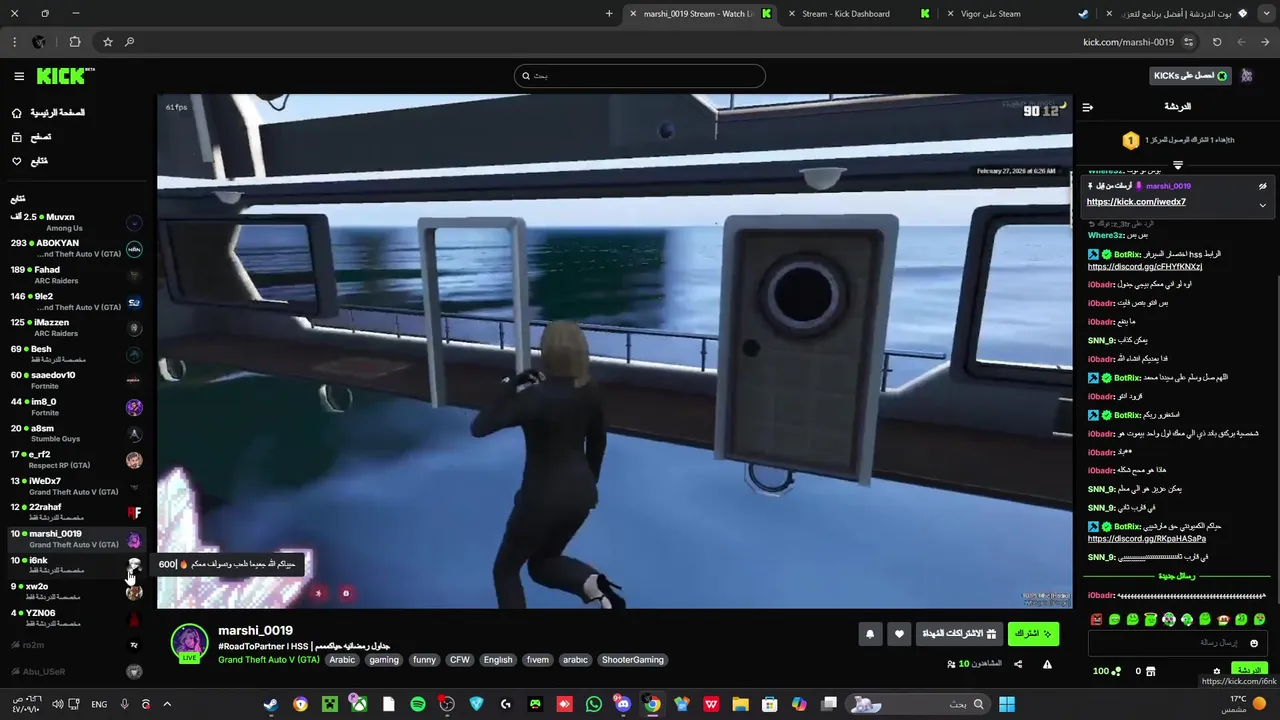Screen dimensions: 1280x720
Task: Click the Gift Subscriptions button
Action: coord(958,634)
